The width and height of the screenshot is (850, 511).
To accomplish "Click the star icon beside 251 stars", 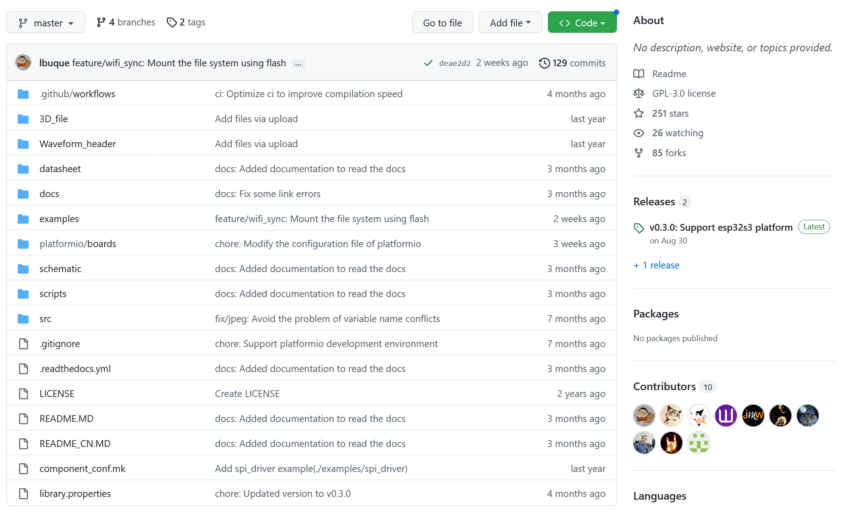I will [639, 113].
